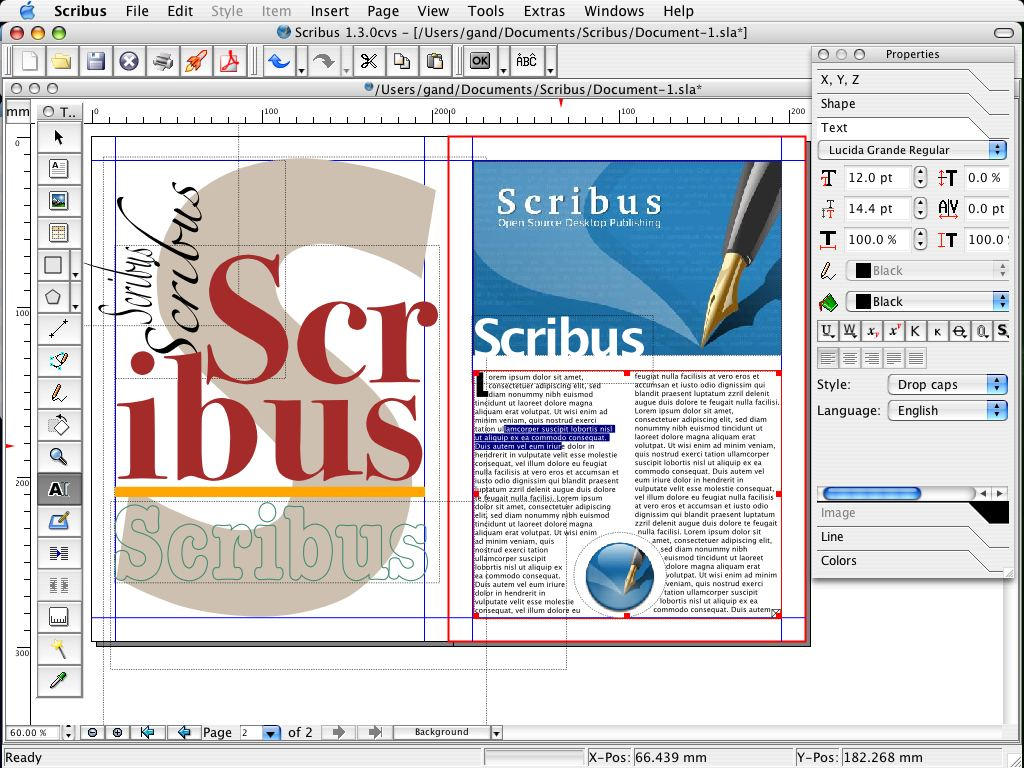This screenshot has height=768, width=1024.
Task: Pick the Insert Table tool
Action: [59, 233]
